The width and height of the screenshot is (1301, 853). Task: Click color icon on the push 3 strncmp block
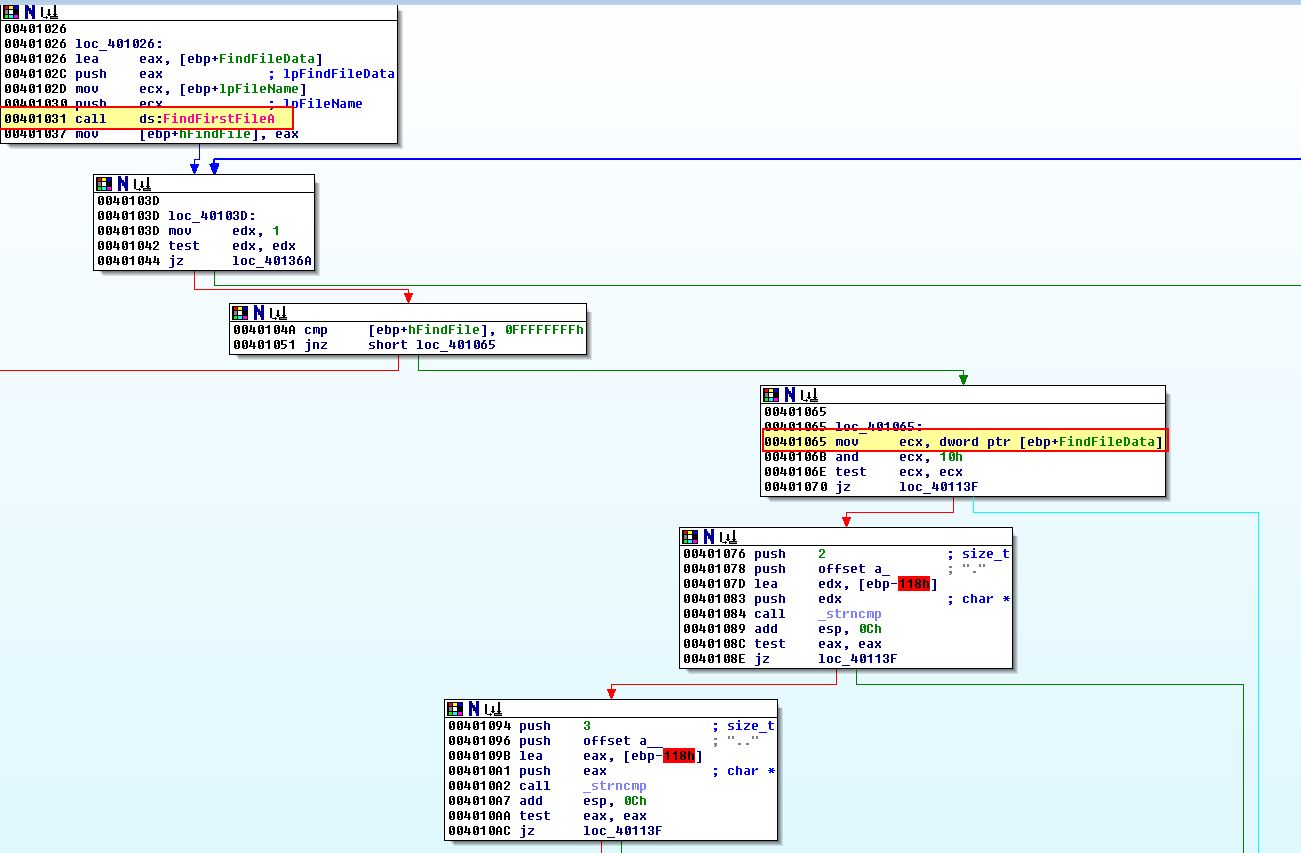(x=456, y=708)
